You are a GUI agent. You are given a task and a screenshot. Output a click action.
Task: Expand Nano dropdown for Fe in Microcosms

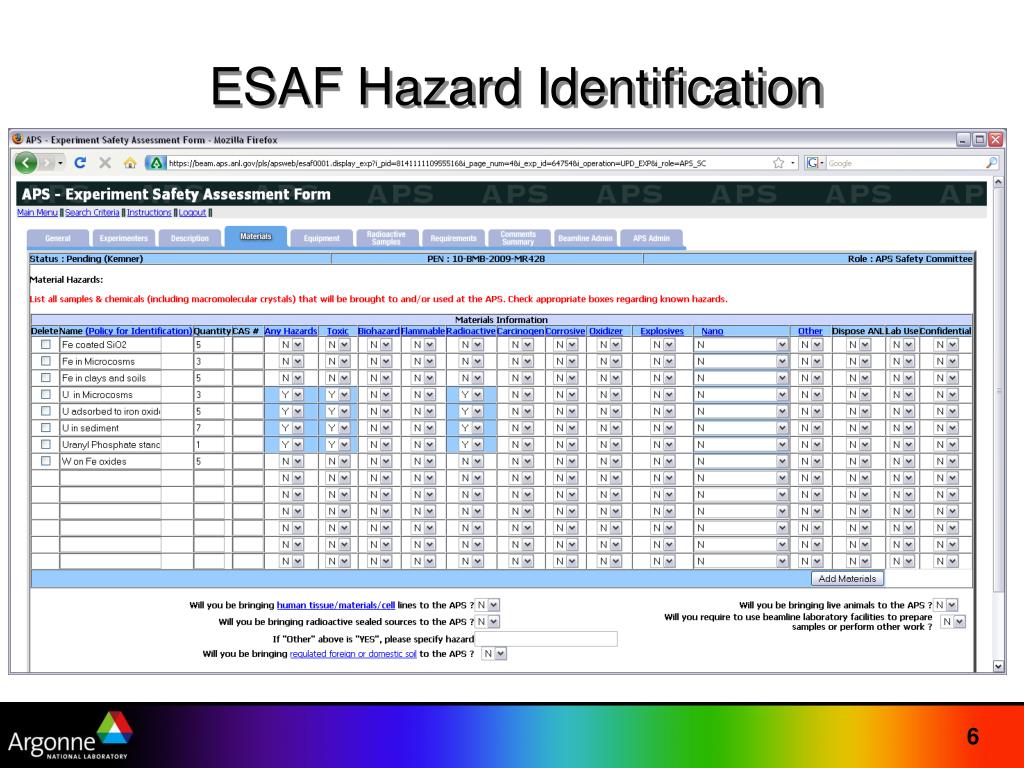741,361
